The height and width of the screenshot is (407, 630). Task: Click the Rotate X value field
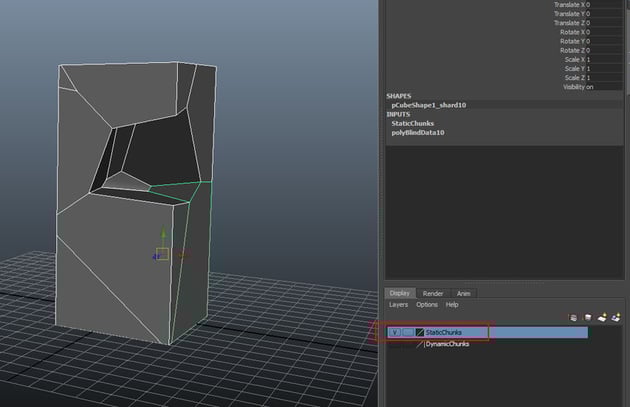point(604,32)
